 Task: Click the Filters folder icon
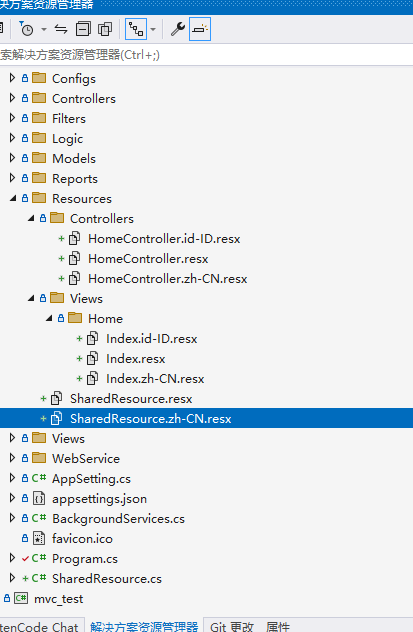click(x=39, y=118)
